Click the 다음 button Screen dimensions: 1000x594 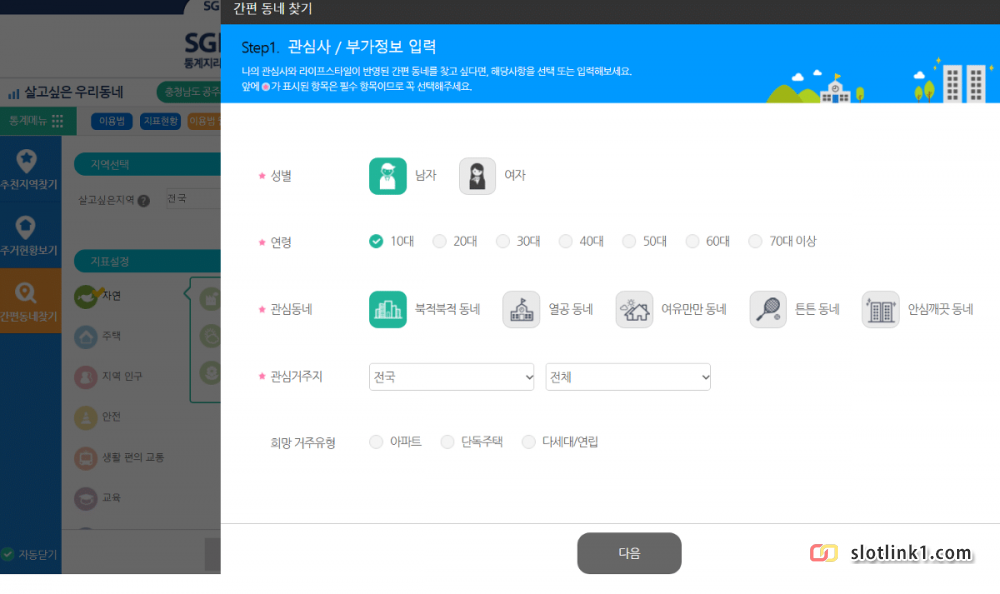click(629, 553)
